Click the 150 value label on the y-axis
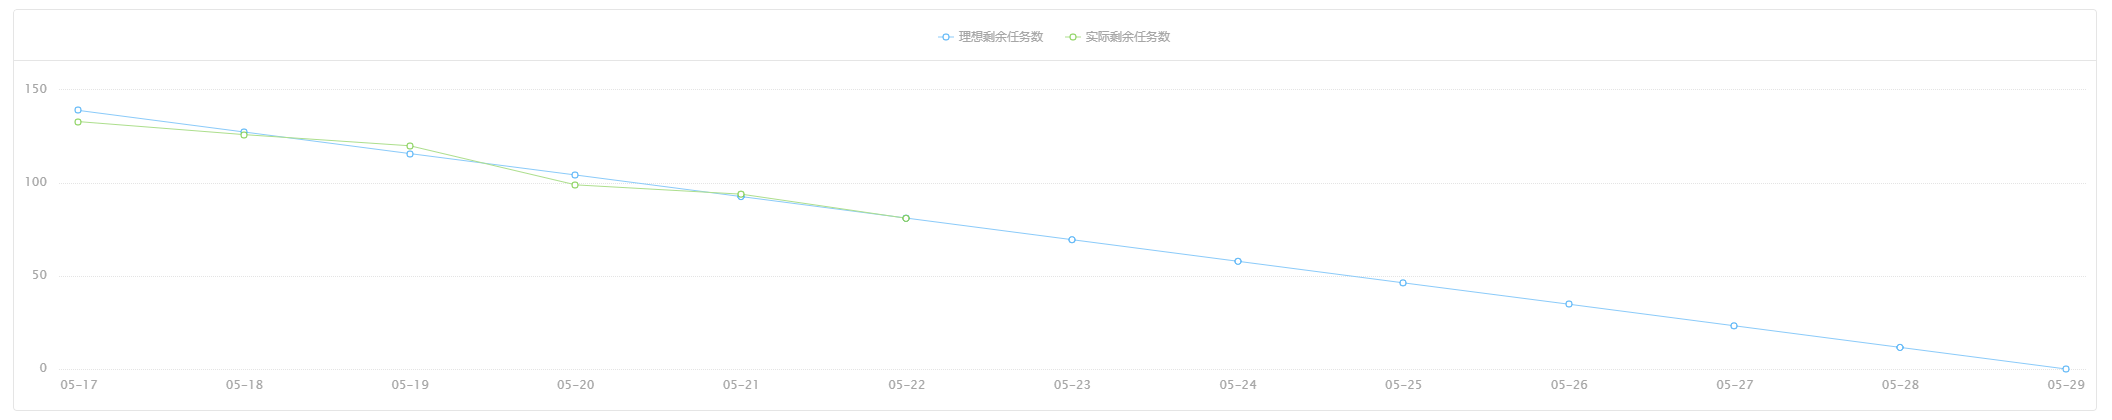Image resolution: width=2112 pixels, height=420 pixels. click(36, 89)
